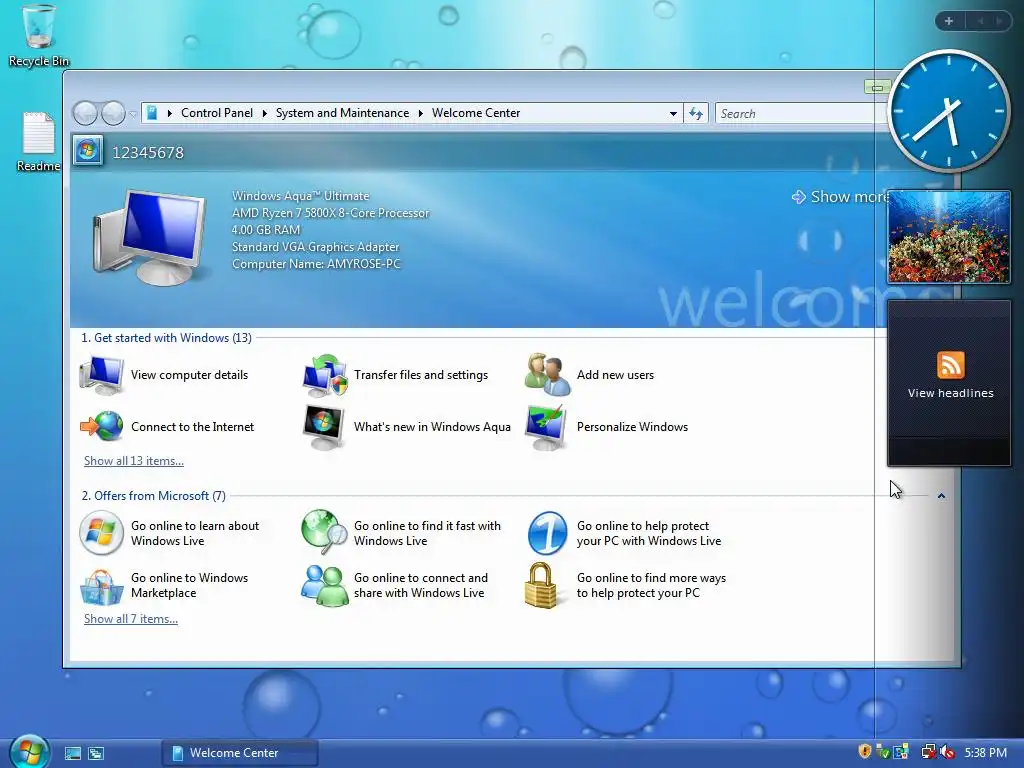1024x768 pixels.
Task: Click Computer Name: AMYROSE-PC text
Action: coord(316,264)
